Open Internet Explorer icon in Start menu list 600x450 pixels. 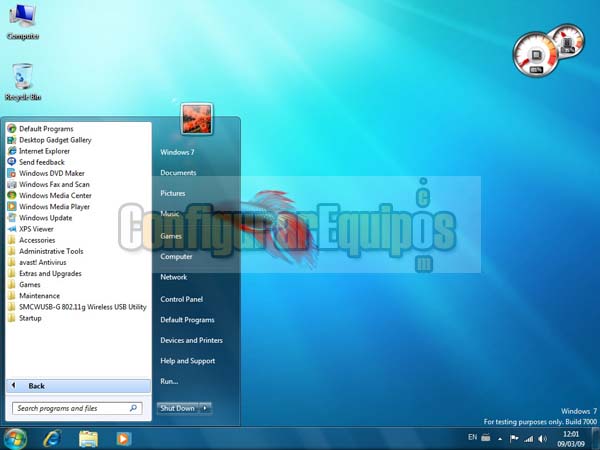pos(12,151)
